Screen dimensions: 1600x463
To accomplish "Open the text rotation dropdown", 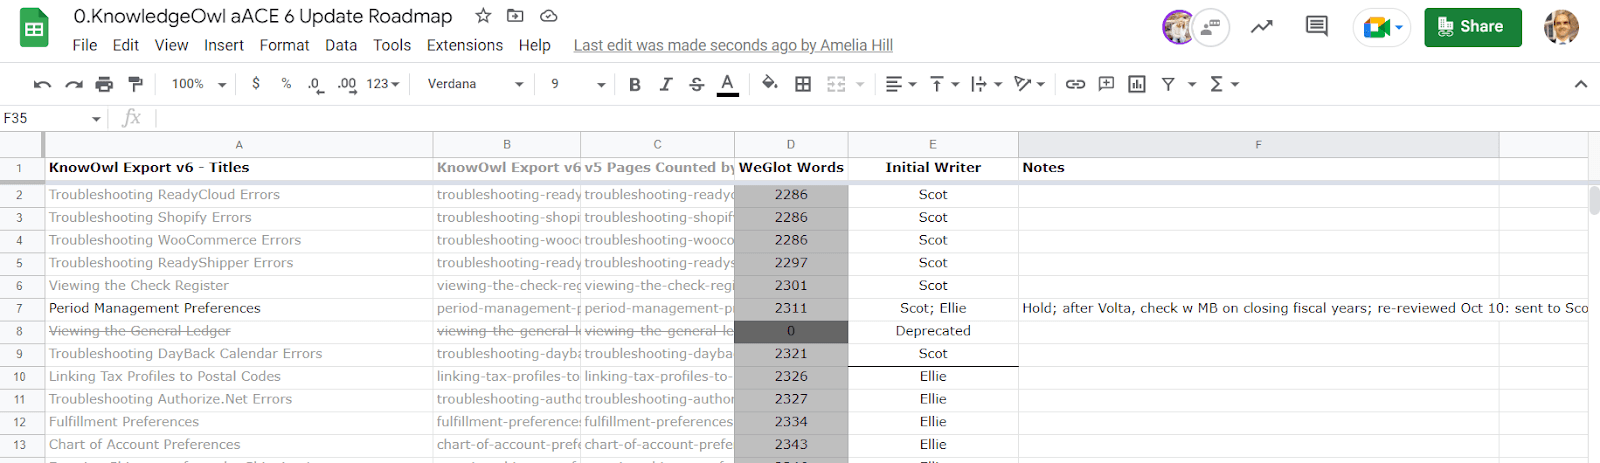I will [x=1029, y=84].
